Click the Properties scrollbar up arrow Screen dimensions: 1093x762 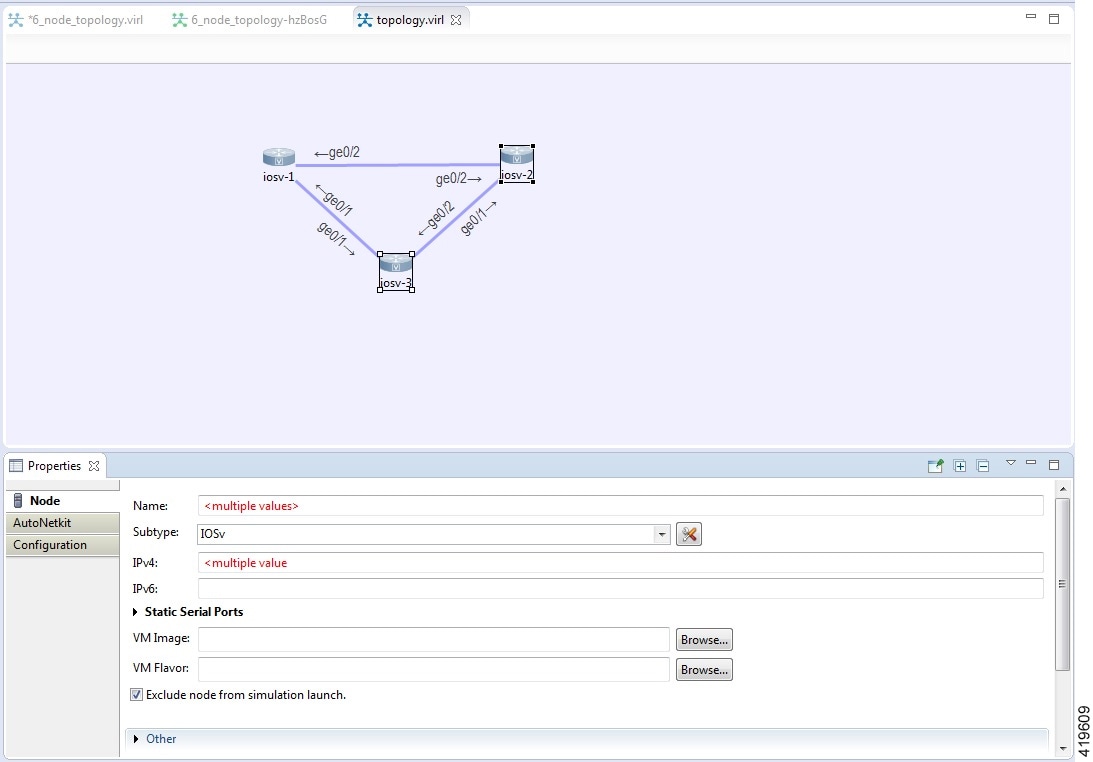pyautogui.click(x=1062, y=489)
